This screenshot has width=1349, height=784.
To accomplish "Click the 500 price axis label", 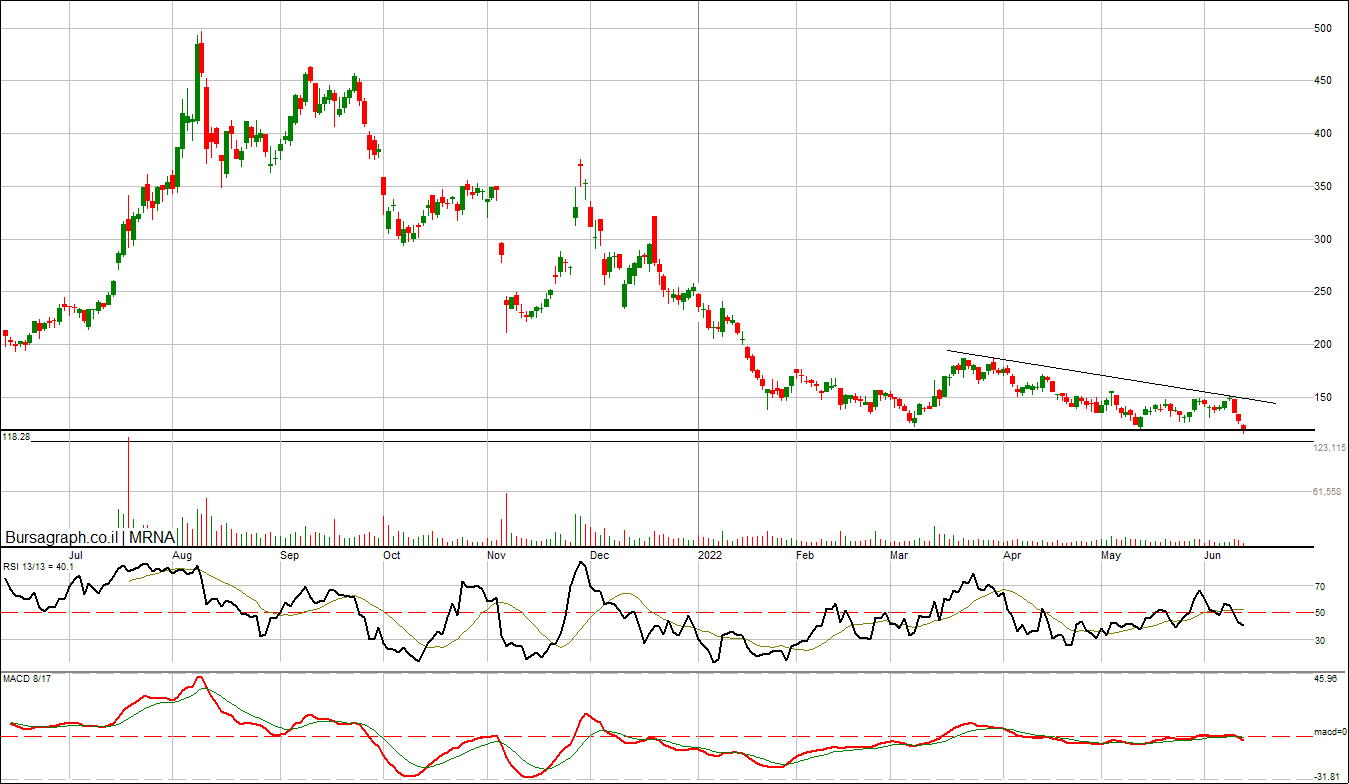I will [x=1322, y=28].
